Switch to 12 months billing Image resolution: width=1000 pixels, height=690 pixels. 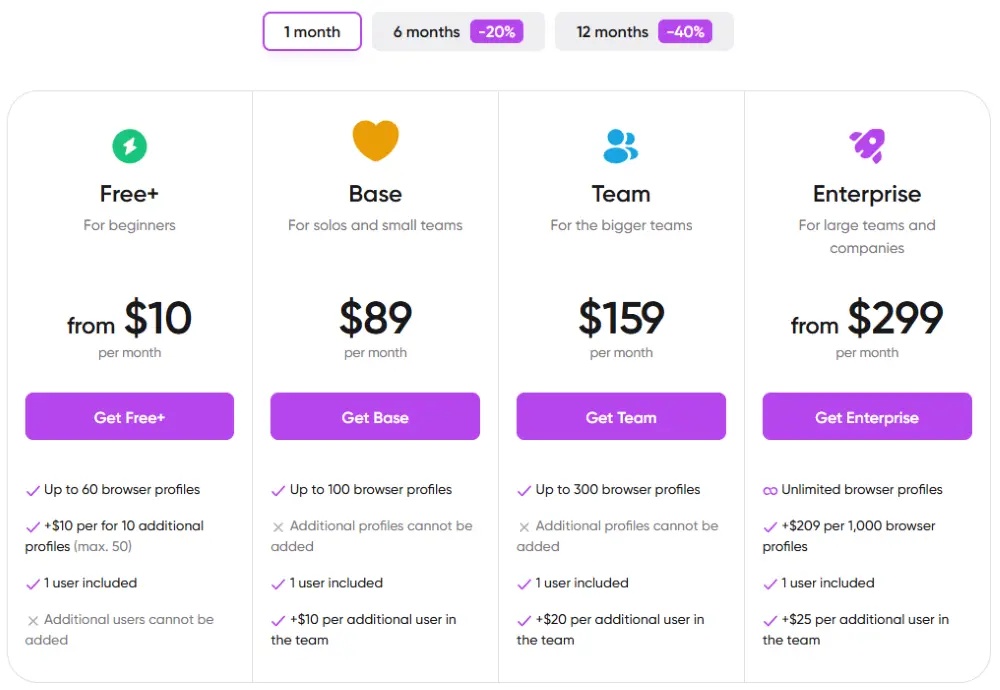pos(644,31)
